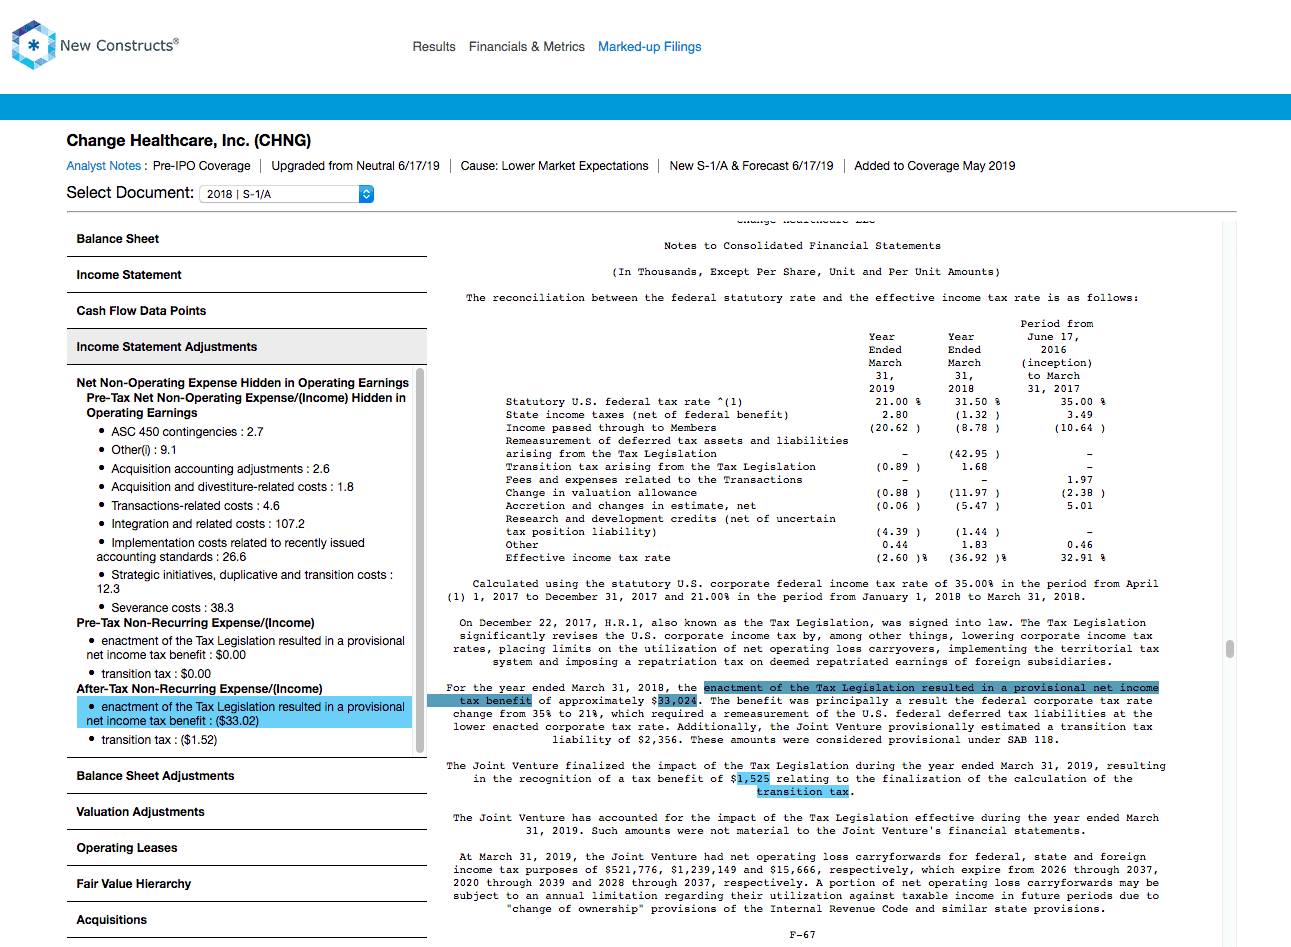The width and height of the screenshot is (1291, 947).
Task: Open the Select Document dropdown
Action: pyautogui.click(x=287, y=194)
